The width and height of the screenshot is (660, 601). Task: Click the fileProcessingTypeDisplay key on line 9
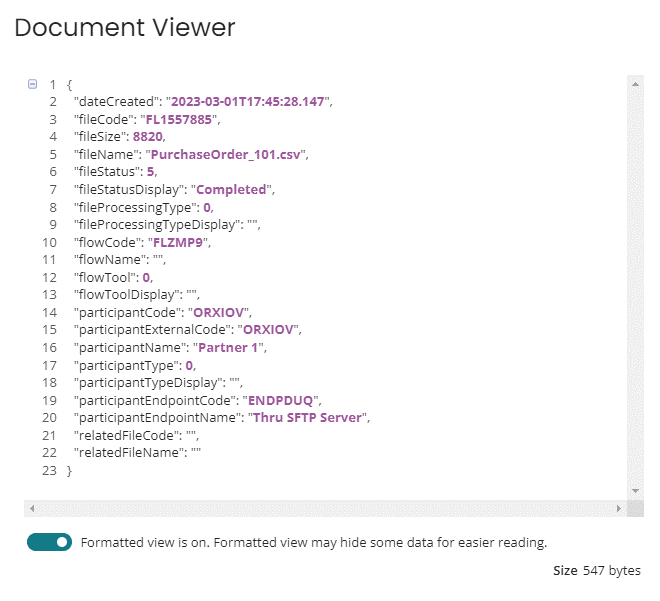(x=157, y=225)
